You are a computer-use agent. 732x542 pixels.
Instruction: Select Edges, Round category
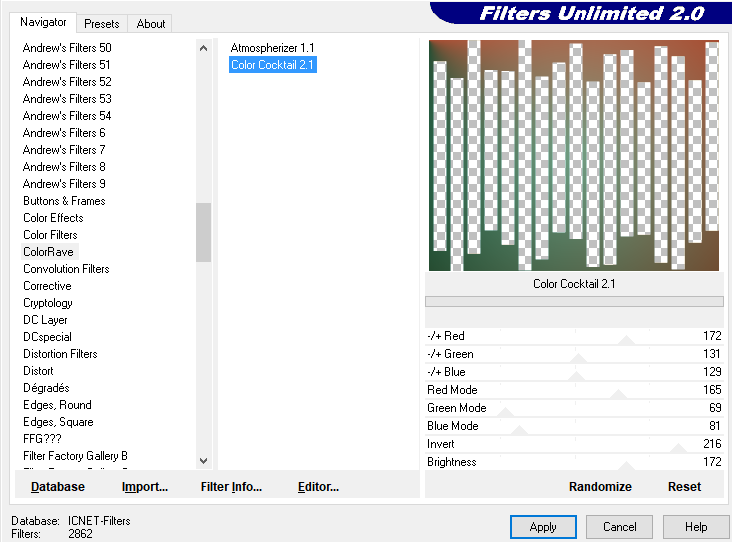[57, 405]
